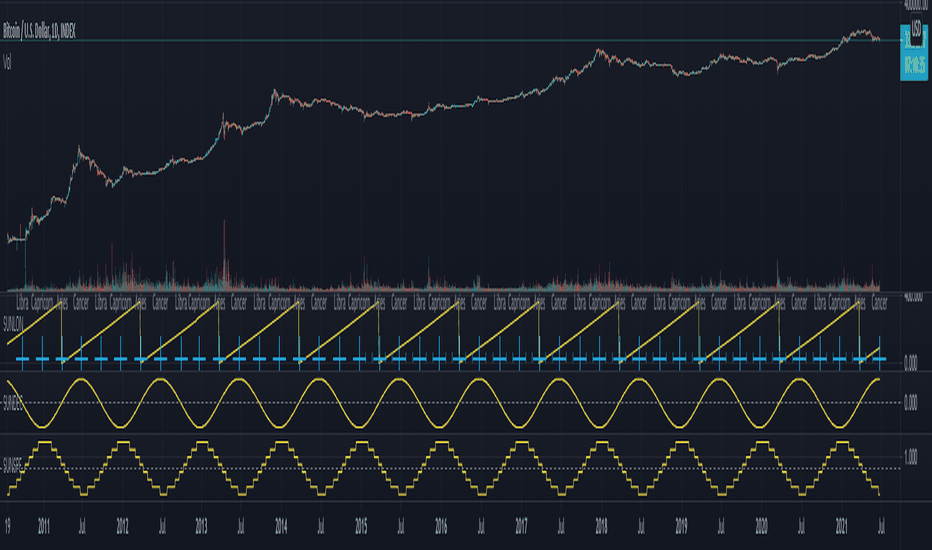Click the bar countdown timer below price label
The image size is (932, 550).
tap(914, 64)
